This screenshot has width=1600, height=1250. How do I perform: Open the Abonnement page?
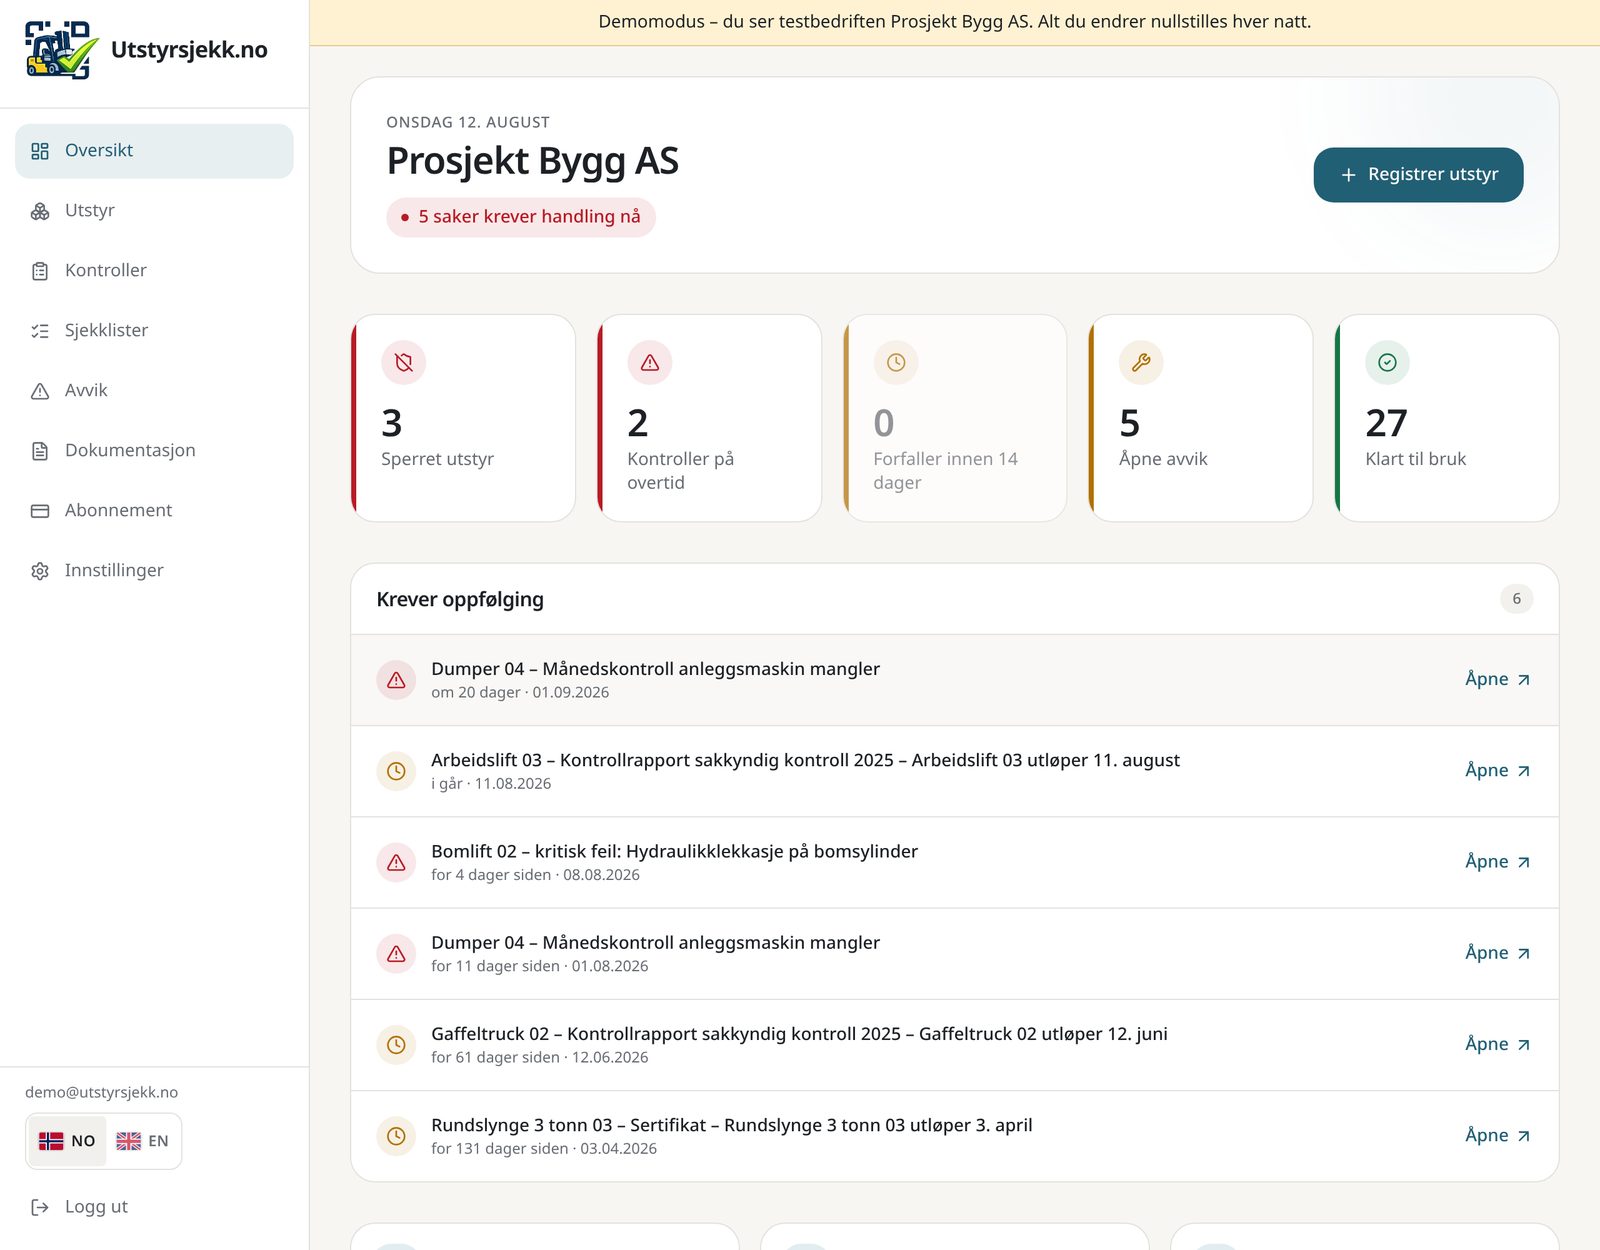[154, 511]
